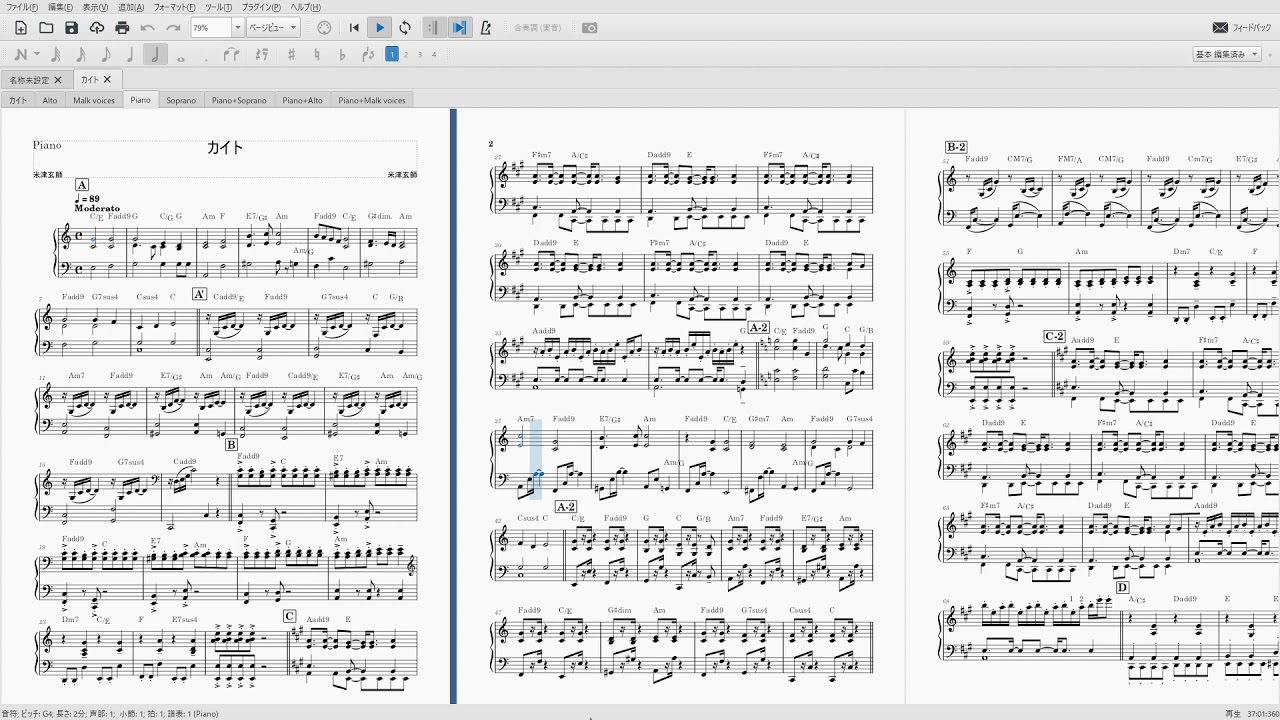Select the half note duration

click(x=155, y=55)
